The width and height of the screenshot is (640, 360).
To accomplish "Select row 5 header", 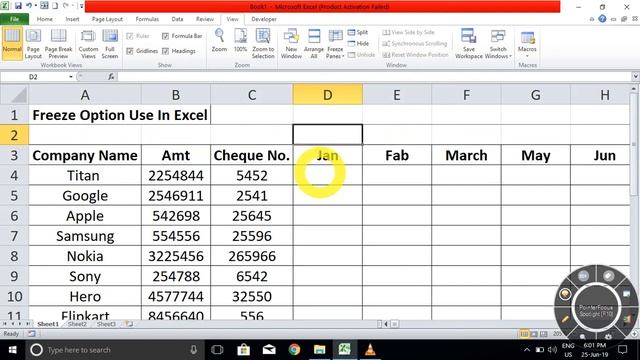I will coord(14,196).
